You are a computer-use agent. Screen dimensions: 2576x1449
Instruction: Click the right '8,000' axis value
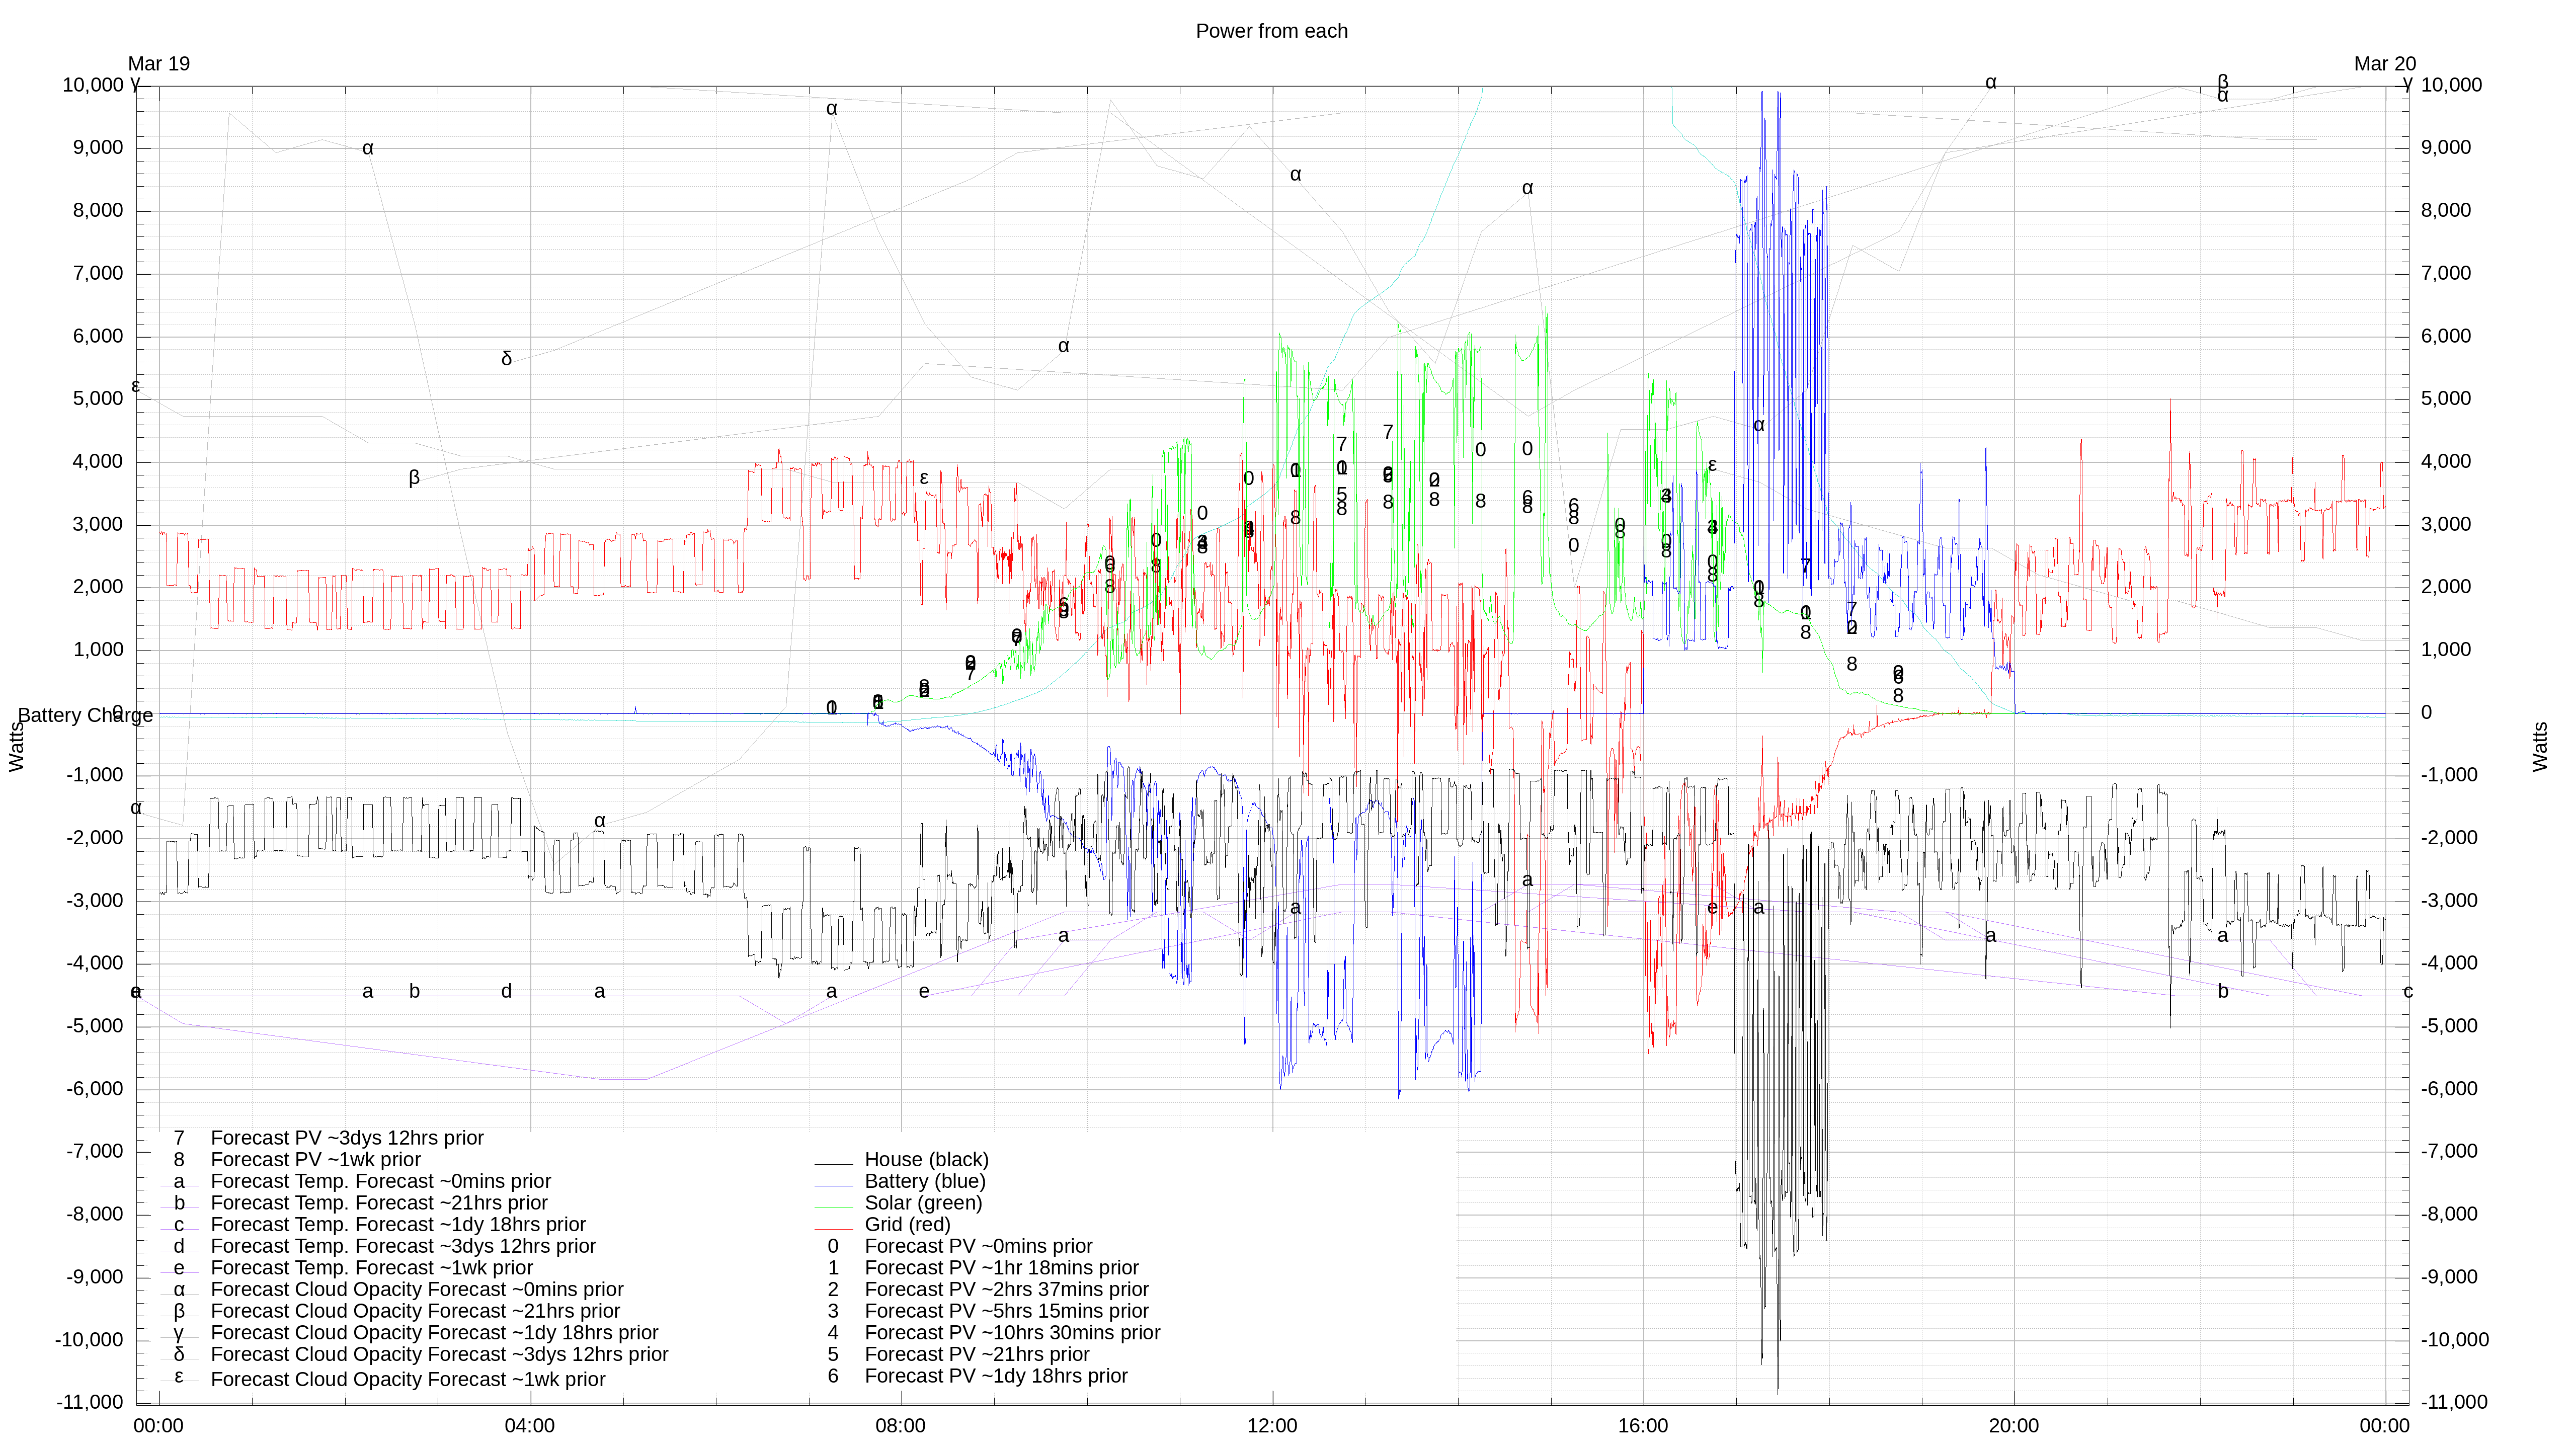click(2445, 210)
